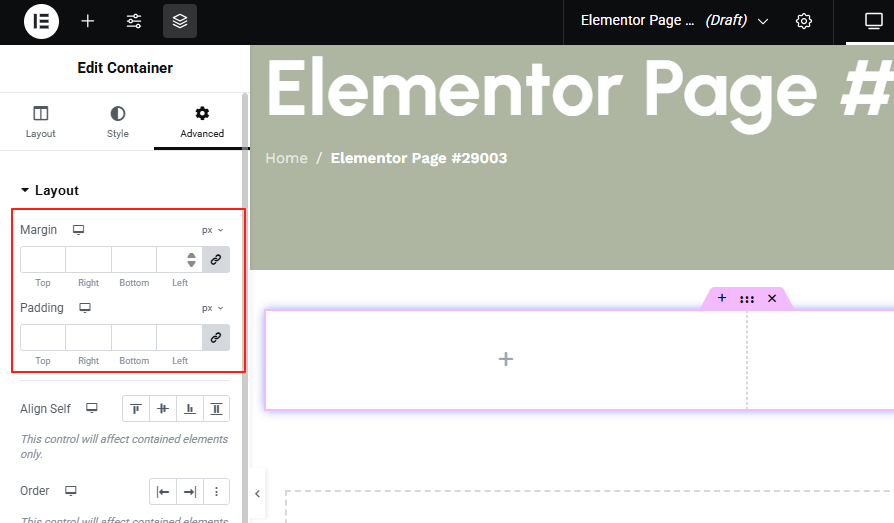The width and height of the screenshot is (894, 523).
Task: Click the Padding Left input field
Action: [180, 338]
